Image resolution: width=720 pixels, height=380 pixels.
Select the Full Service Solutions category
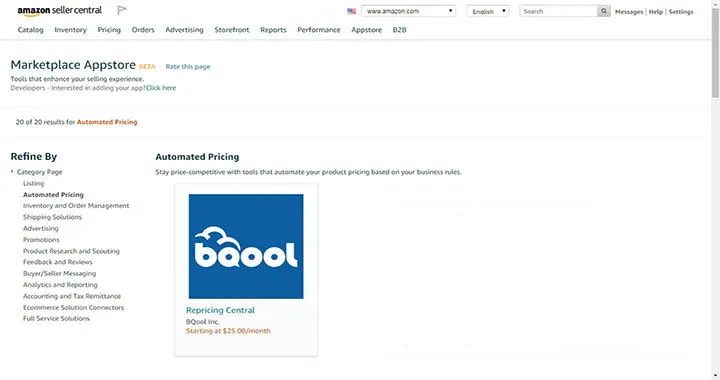56,319
